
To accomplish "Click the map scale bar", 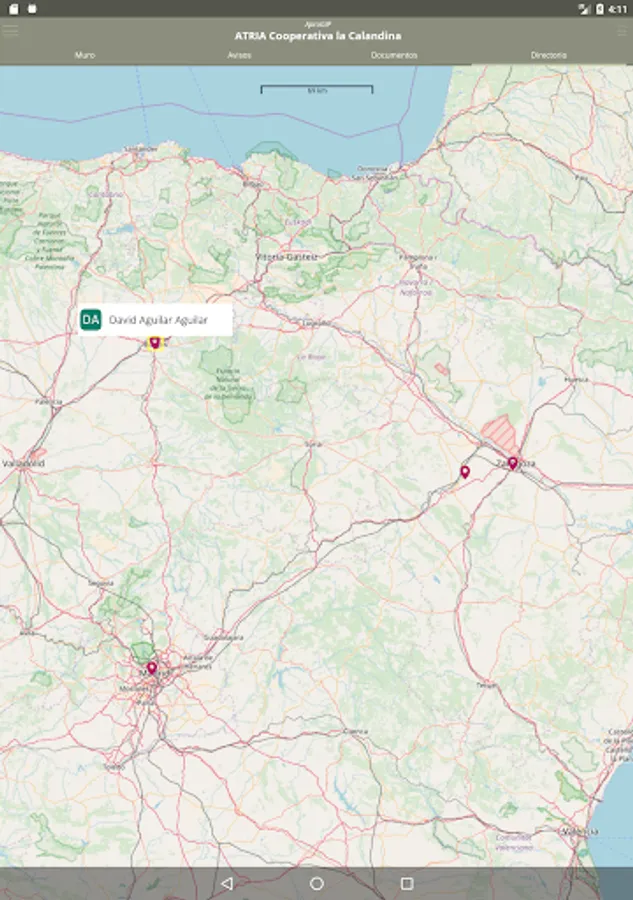I will [x=317, y=90].
